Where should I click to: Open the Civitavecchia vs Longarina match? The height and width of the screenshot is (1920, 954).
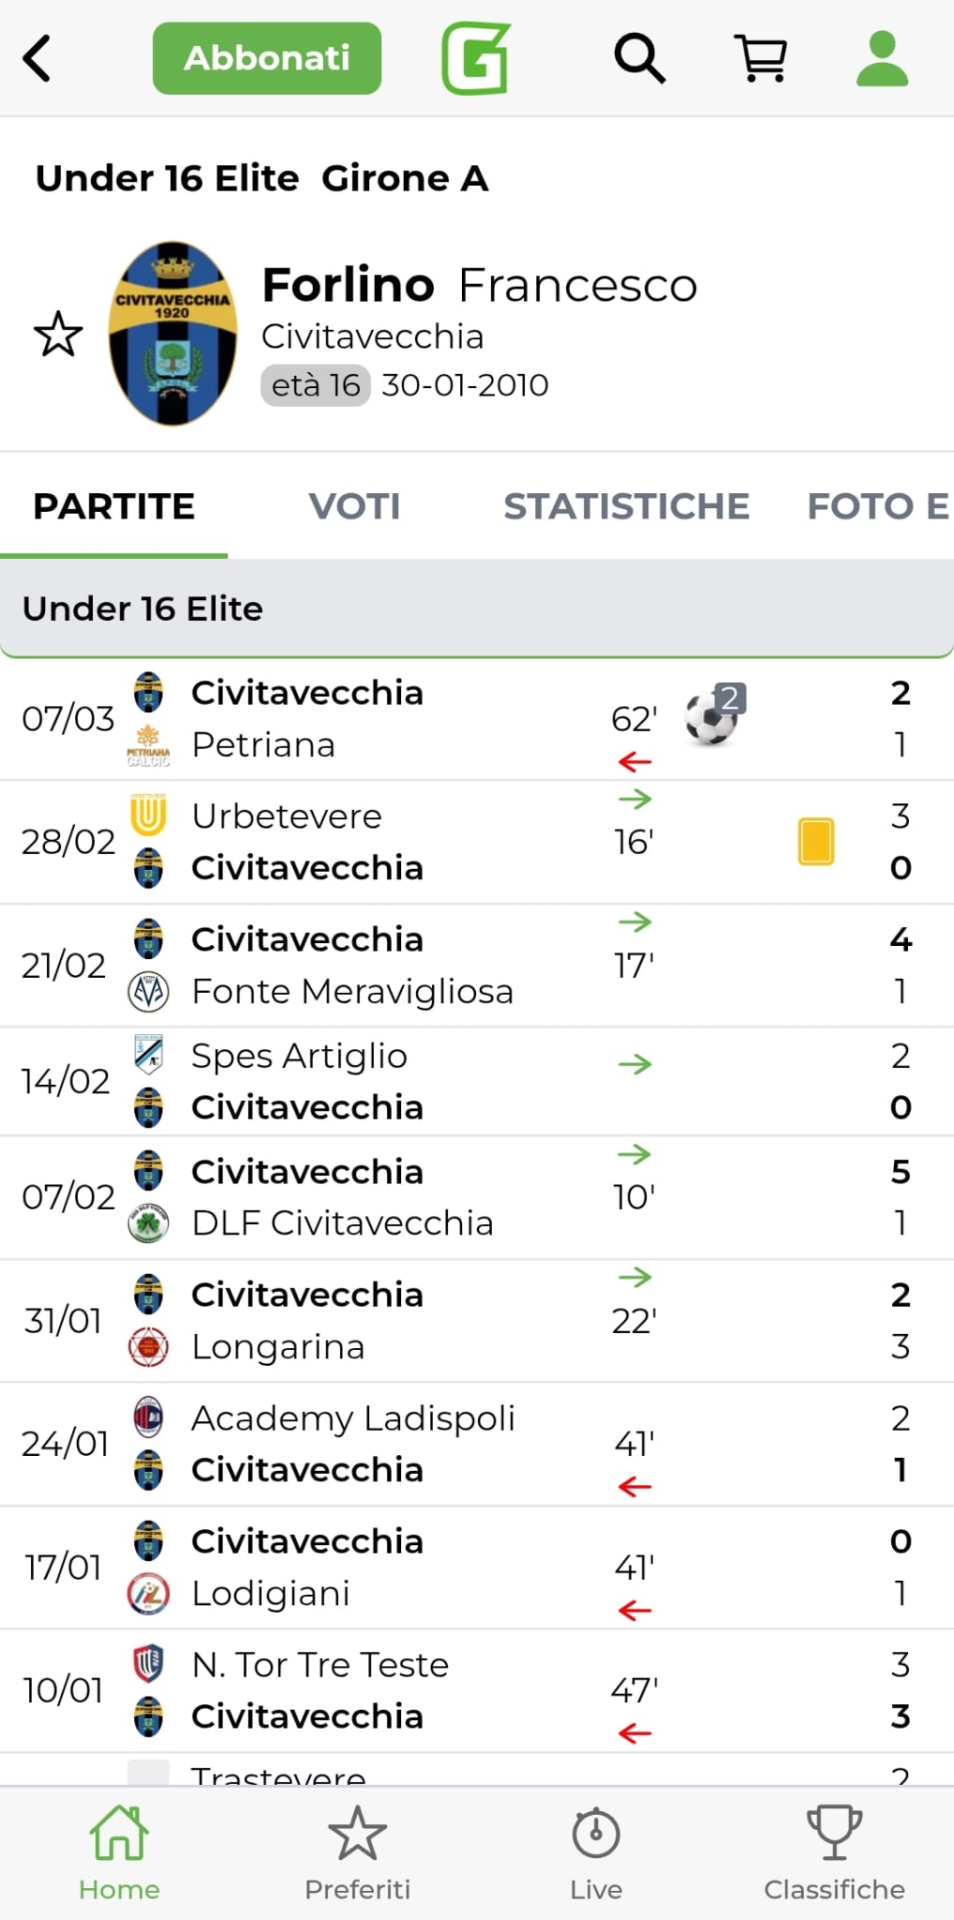[x=400, y=1321]
